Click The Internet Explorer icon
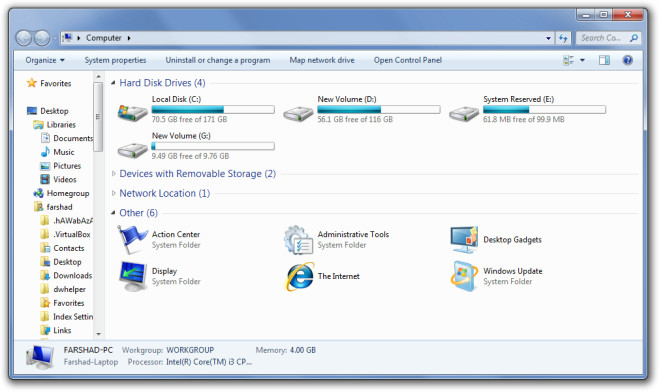This screenshot has width=660, height=392. tap(300, 276)
